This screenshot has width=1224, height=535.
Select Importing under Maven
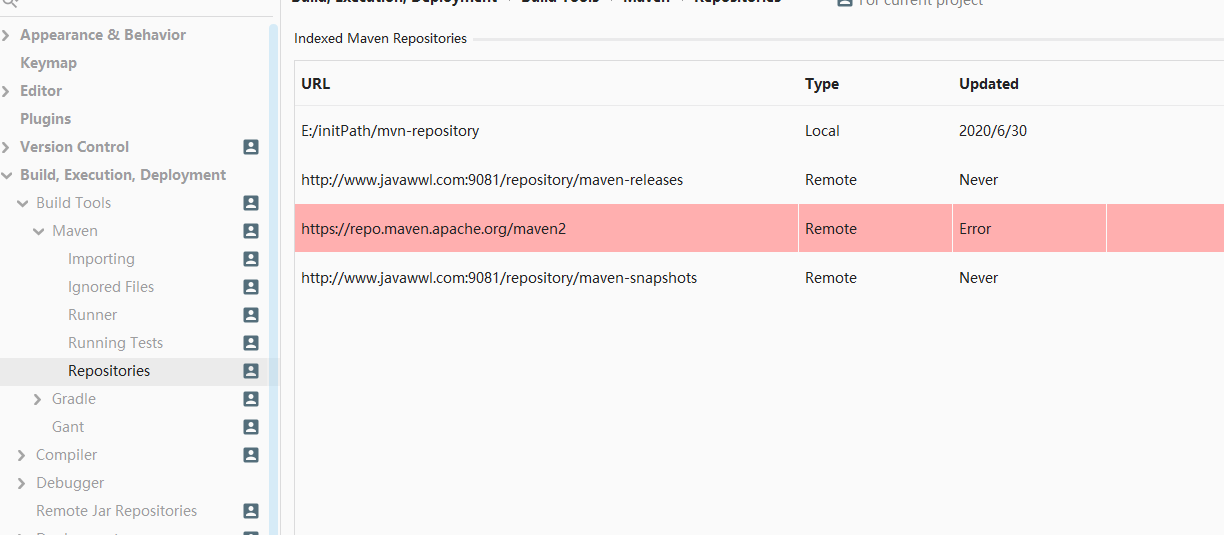click(101, 259)
